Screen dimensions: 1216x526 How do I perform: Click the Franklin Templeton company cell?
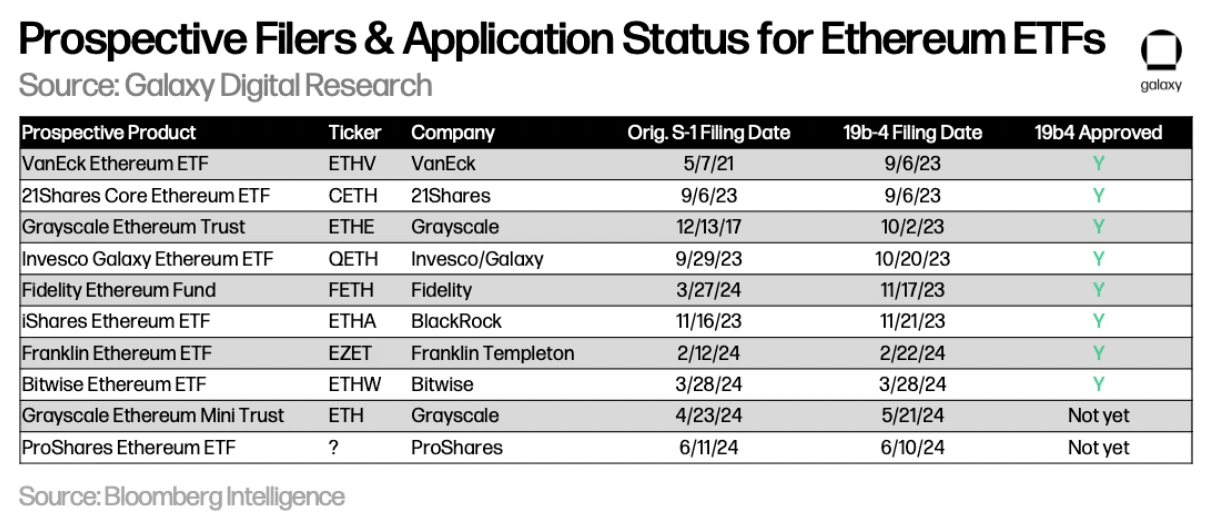[x=492, y=353]
